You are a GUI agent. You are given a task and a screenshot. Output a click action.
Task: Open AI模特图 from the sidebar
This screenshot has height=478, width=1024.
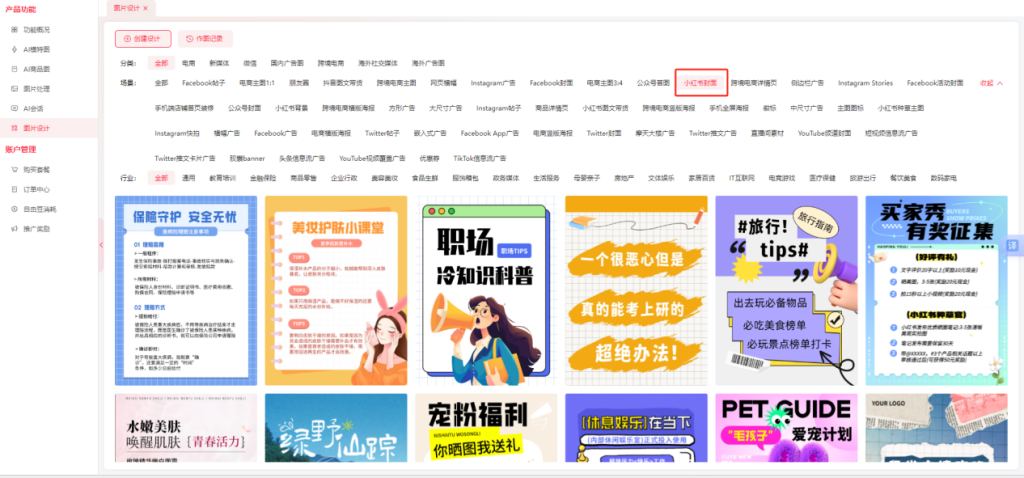(x=37, y=48)
